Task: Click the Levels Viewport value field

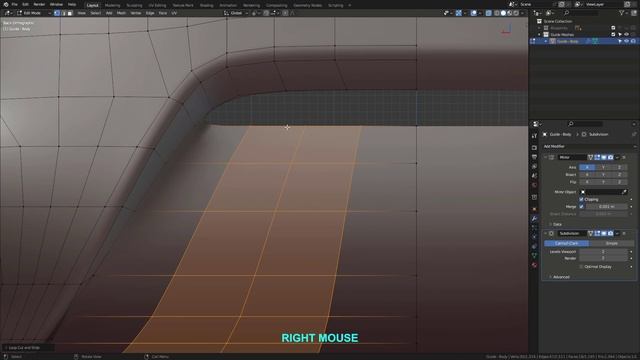Action: pyautogui.click(x=603, y=252)
